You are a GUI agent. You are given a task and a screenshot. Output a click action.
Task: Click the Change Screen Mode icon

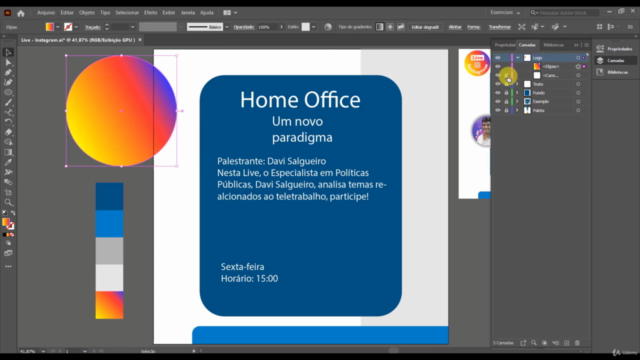[8, 253]
